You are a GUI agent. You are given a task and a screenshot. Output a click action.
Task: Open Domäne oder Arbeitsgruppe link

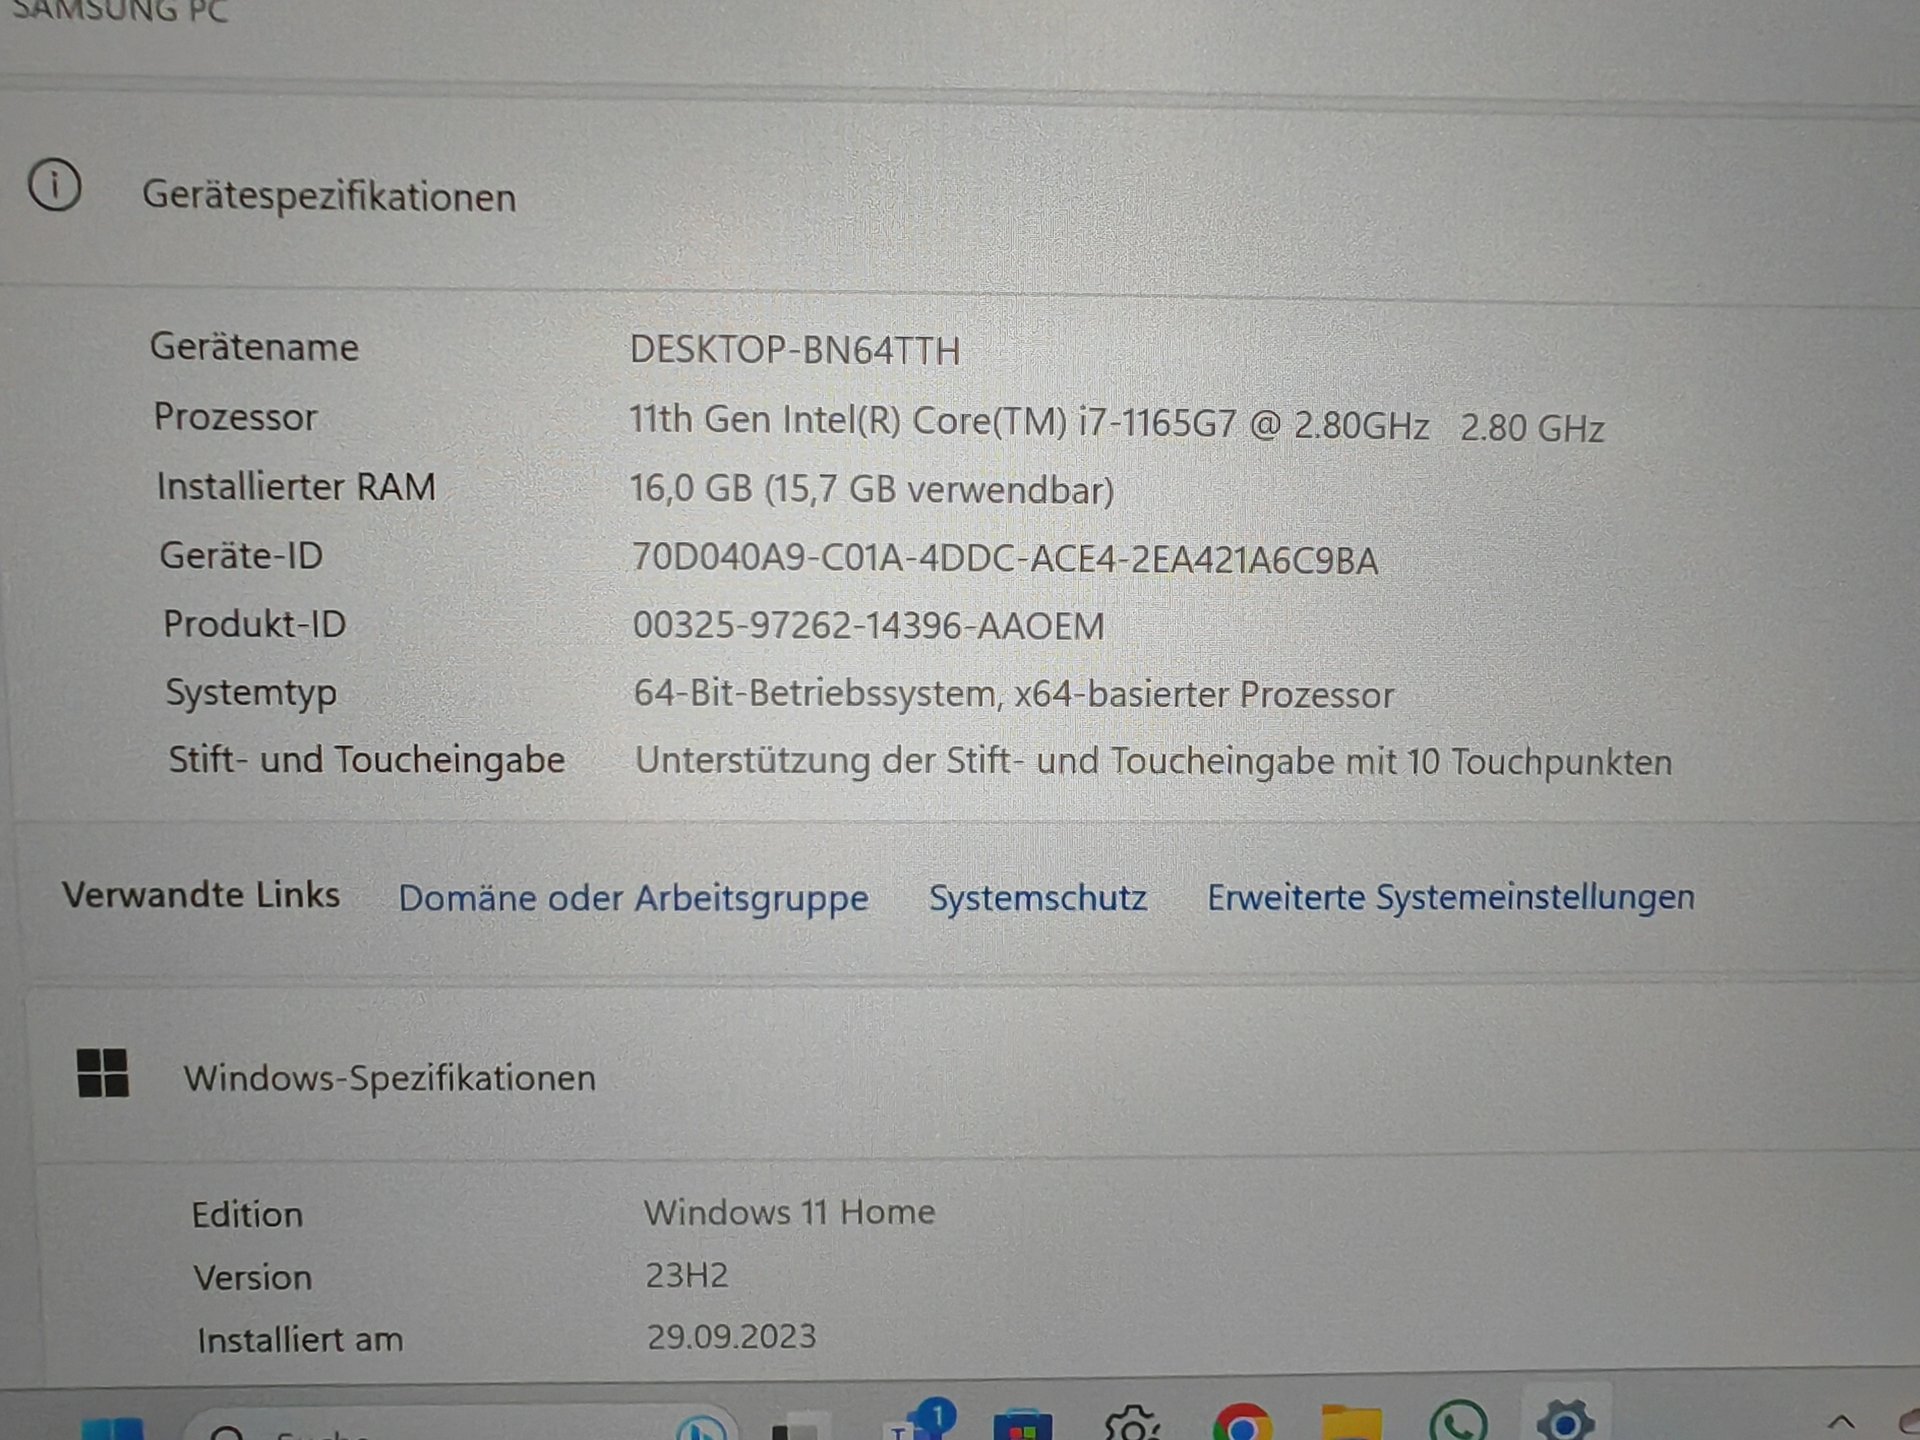pos(633,898)
